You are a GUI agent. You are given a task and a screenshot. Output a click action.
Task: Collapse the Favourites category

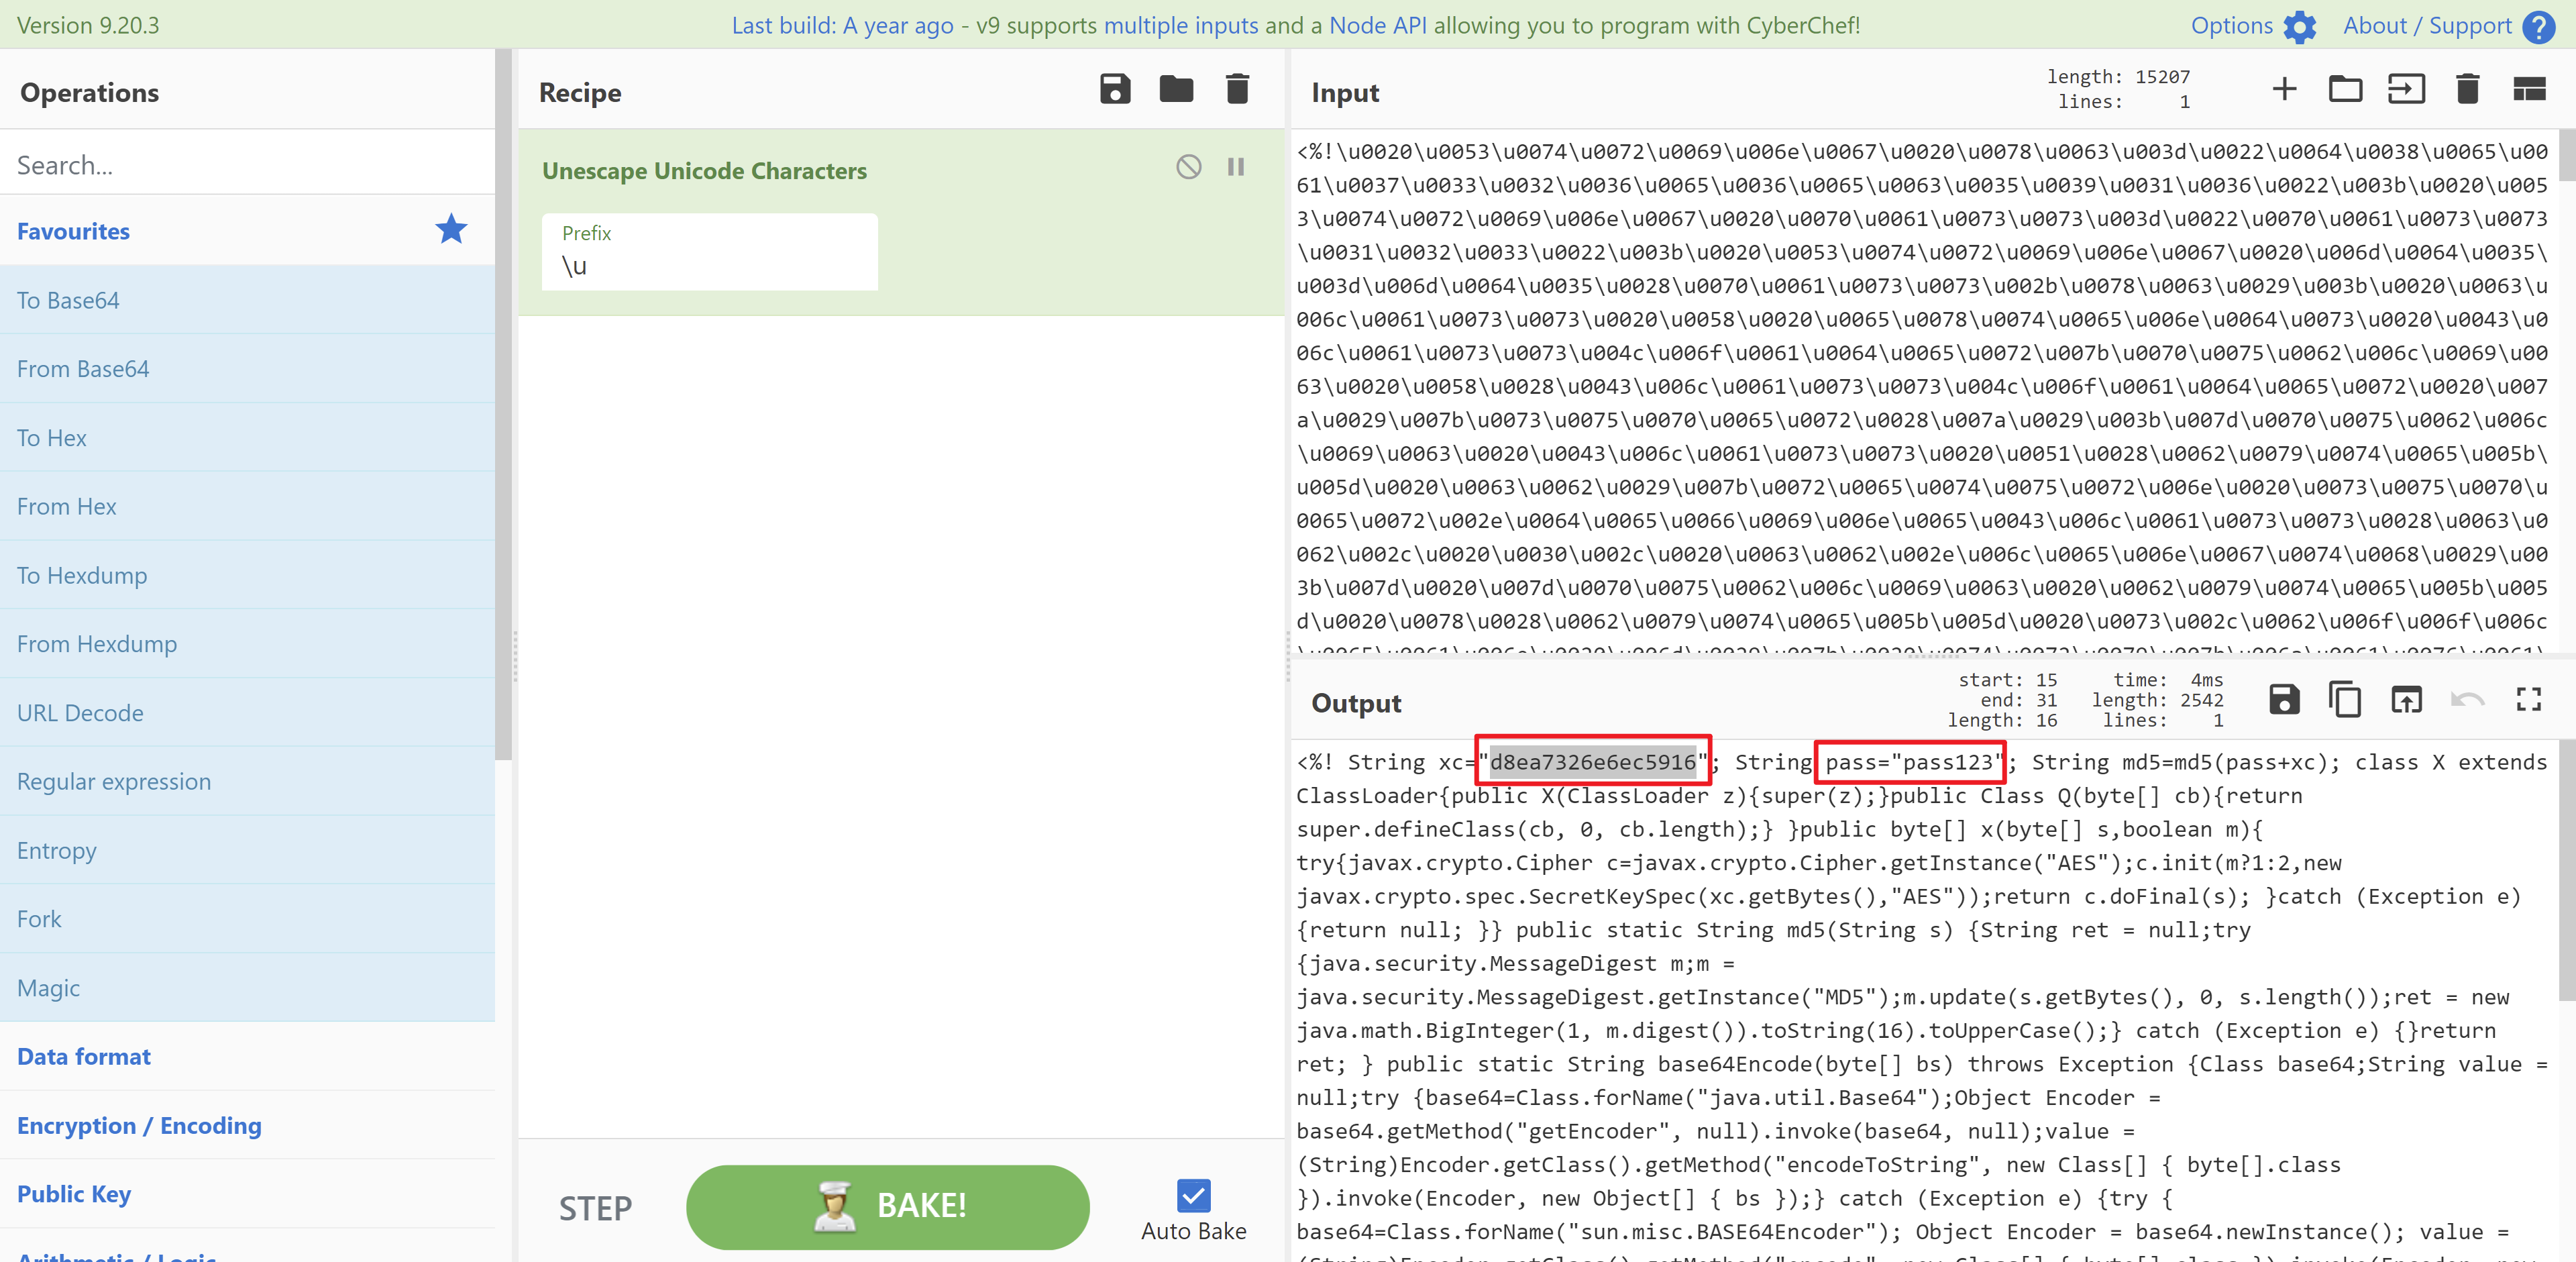[x=74, y=231]
